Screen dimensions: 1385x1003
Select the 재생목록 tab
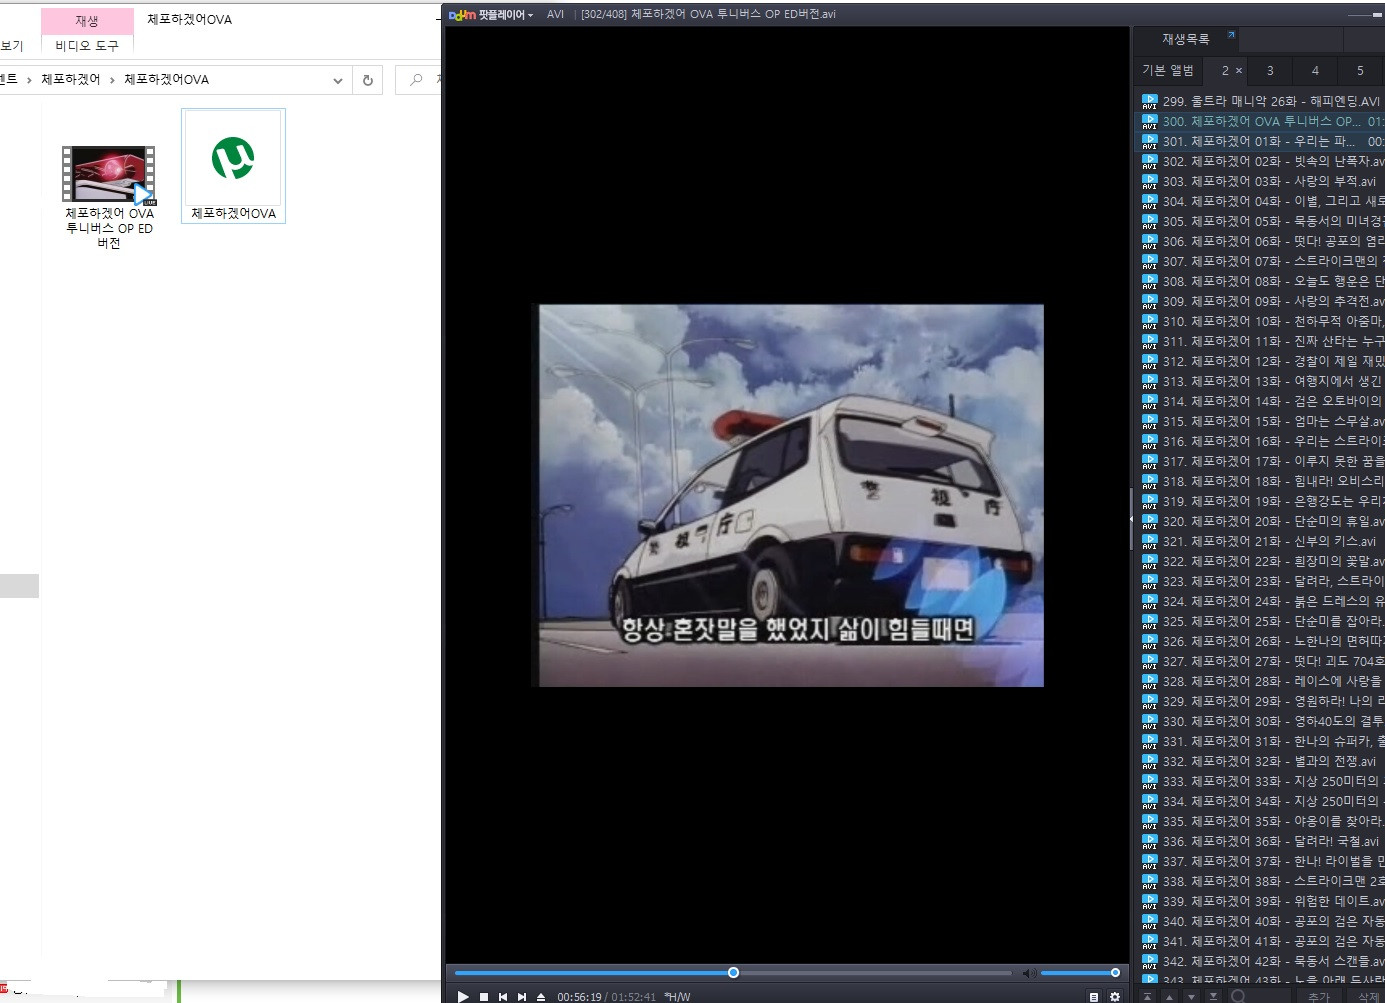1186,39
